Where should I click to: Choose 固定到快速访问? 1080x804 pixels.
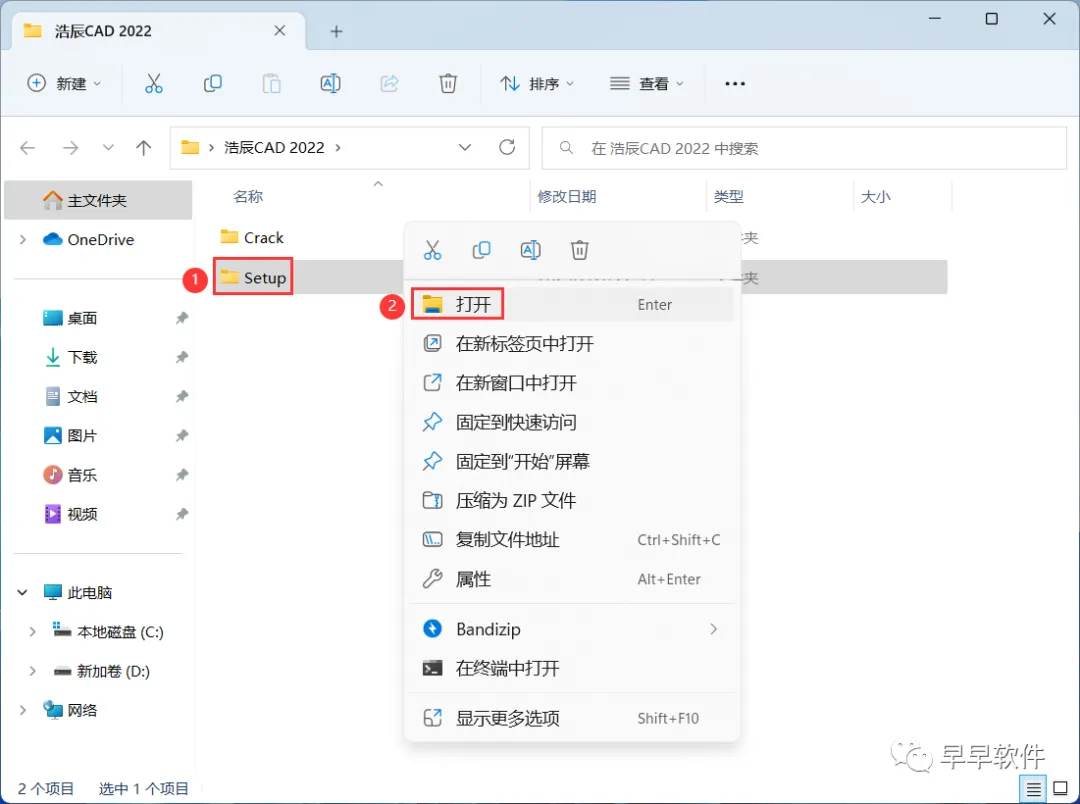(572, 422)
